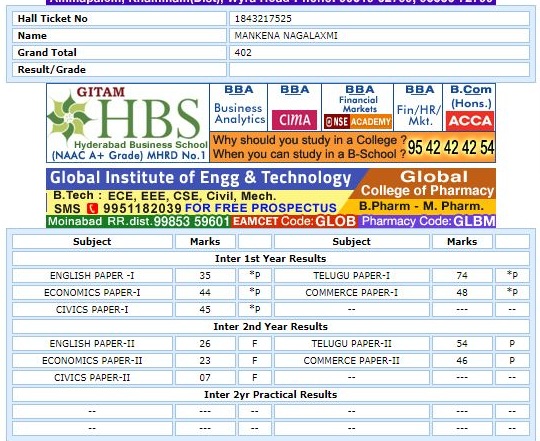Screen dimensions: 540x441
Task: Click the red ACCA logo
Action: pos(470,121)
